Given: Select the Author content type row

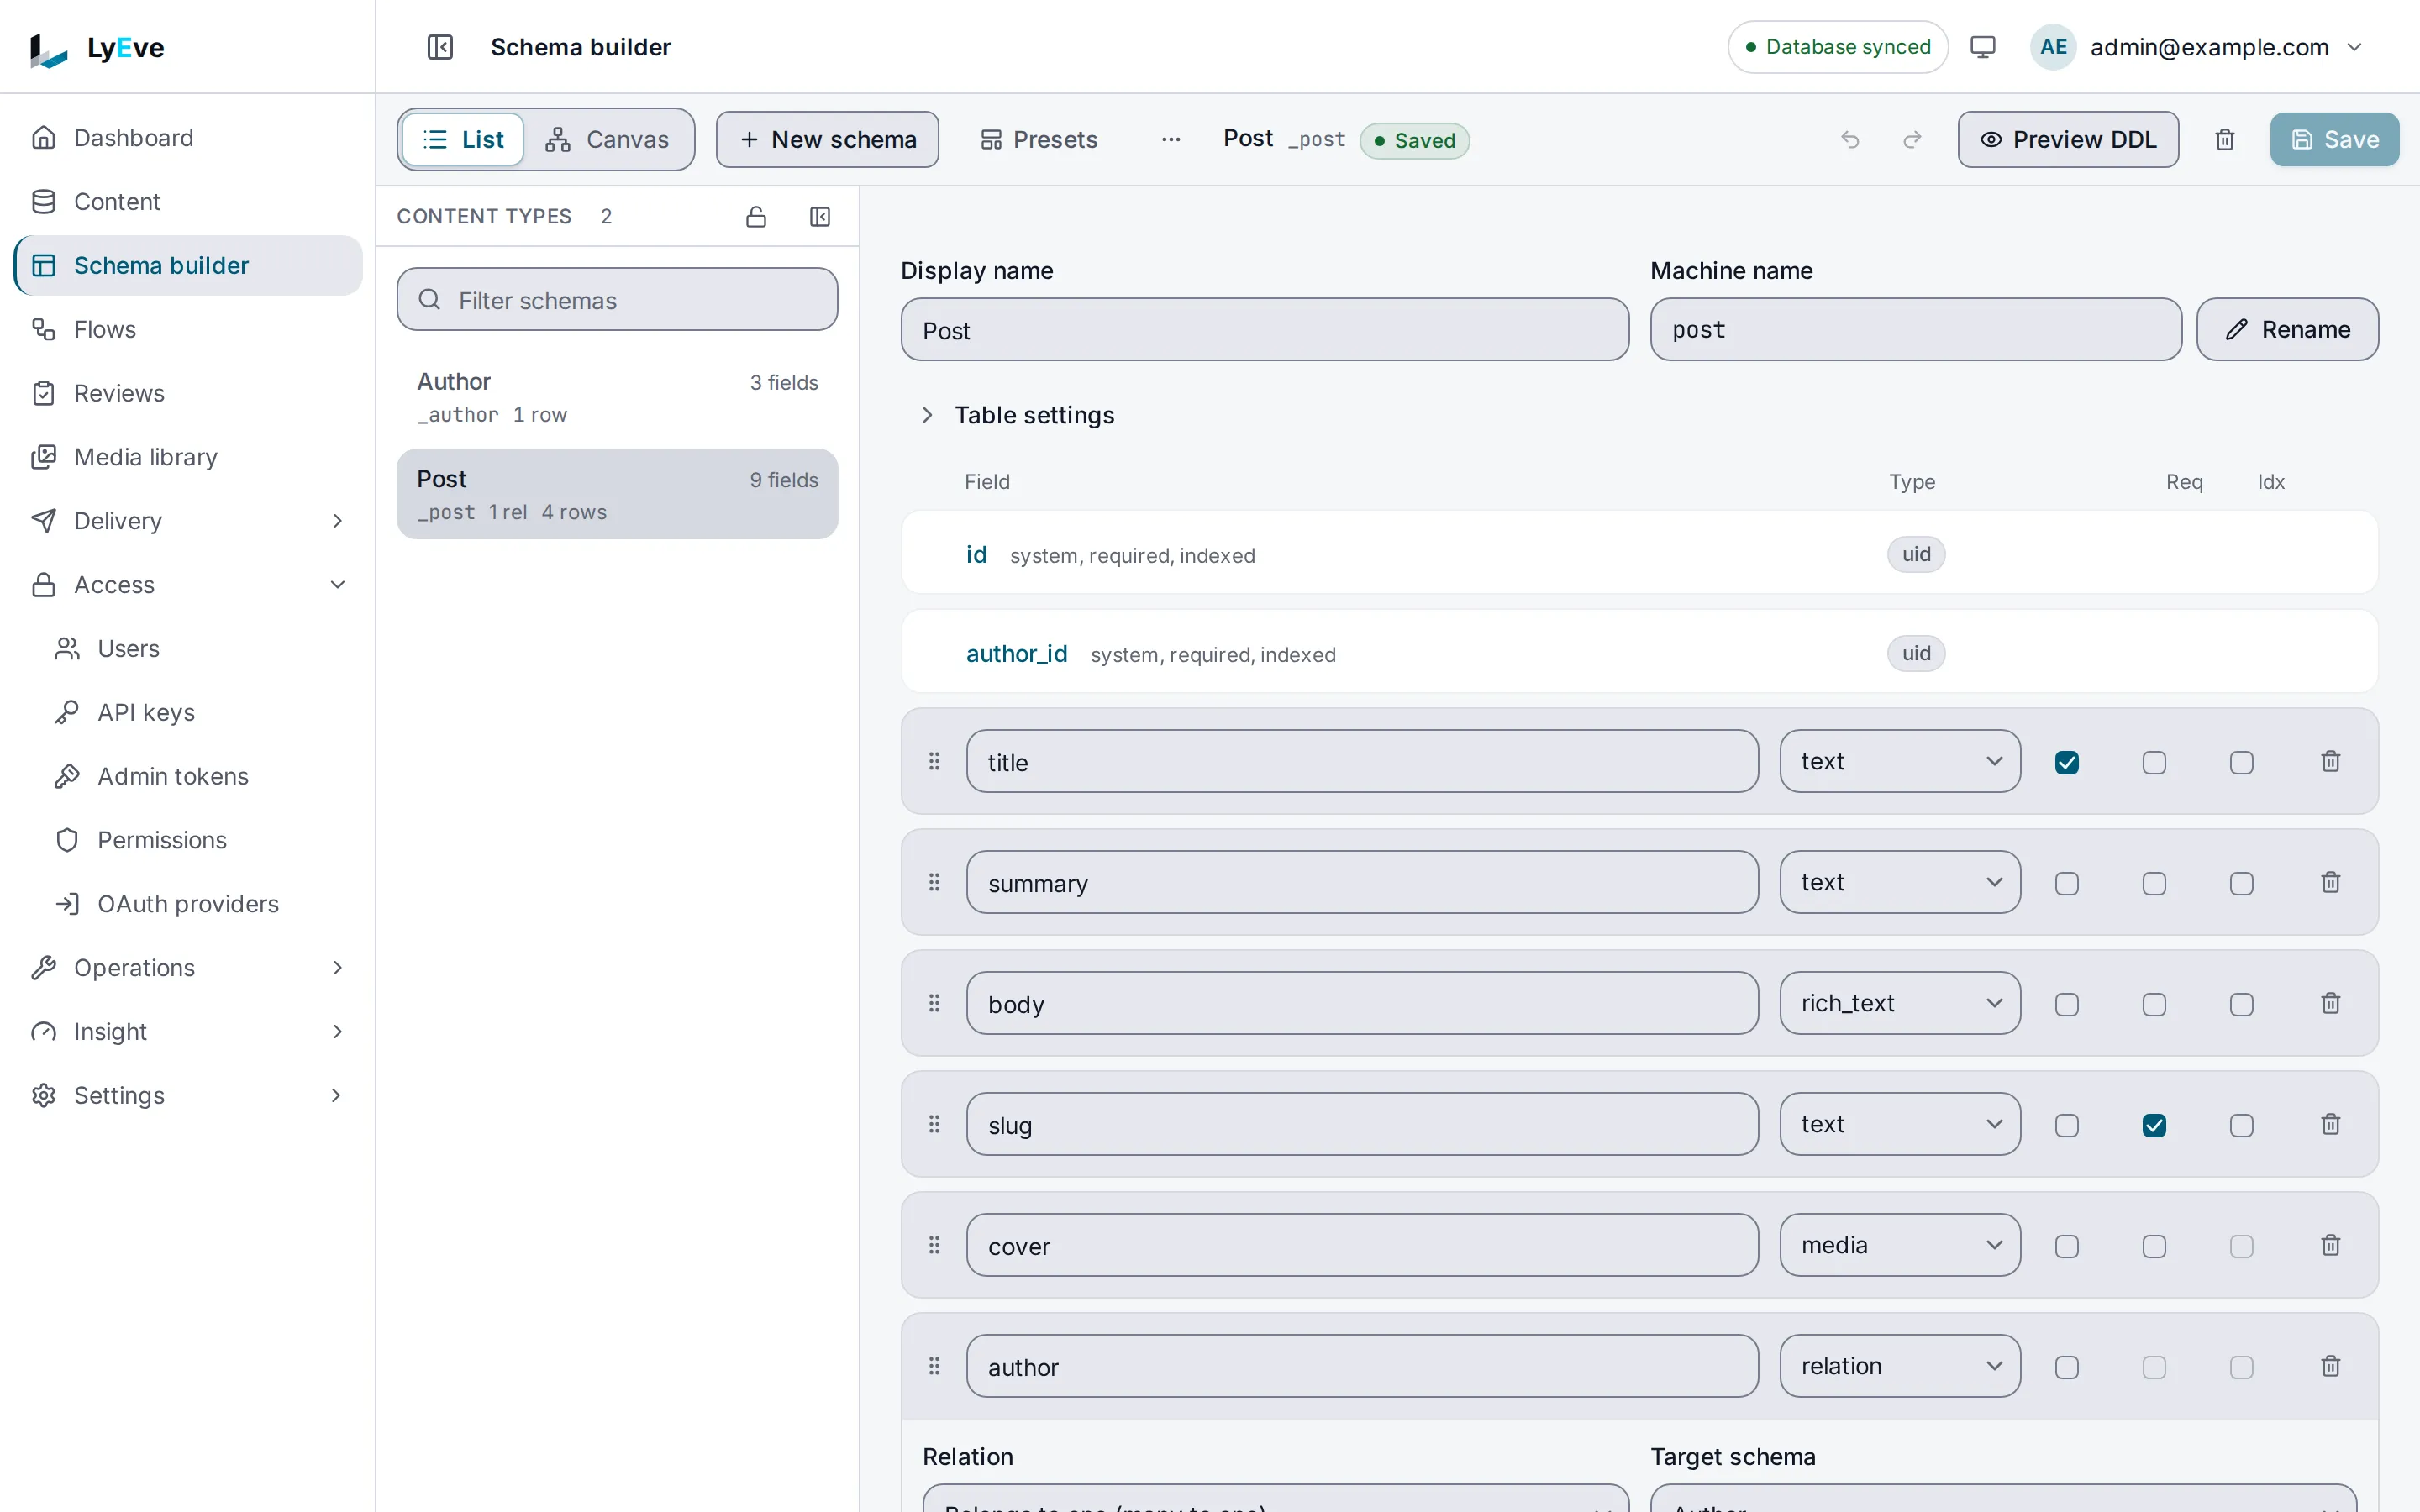Looking at the screenshot, I should click(x=617, y=397).
